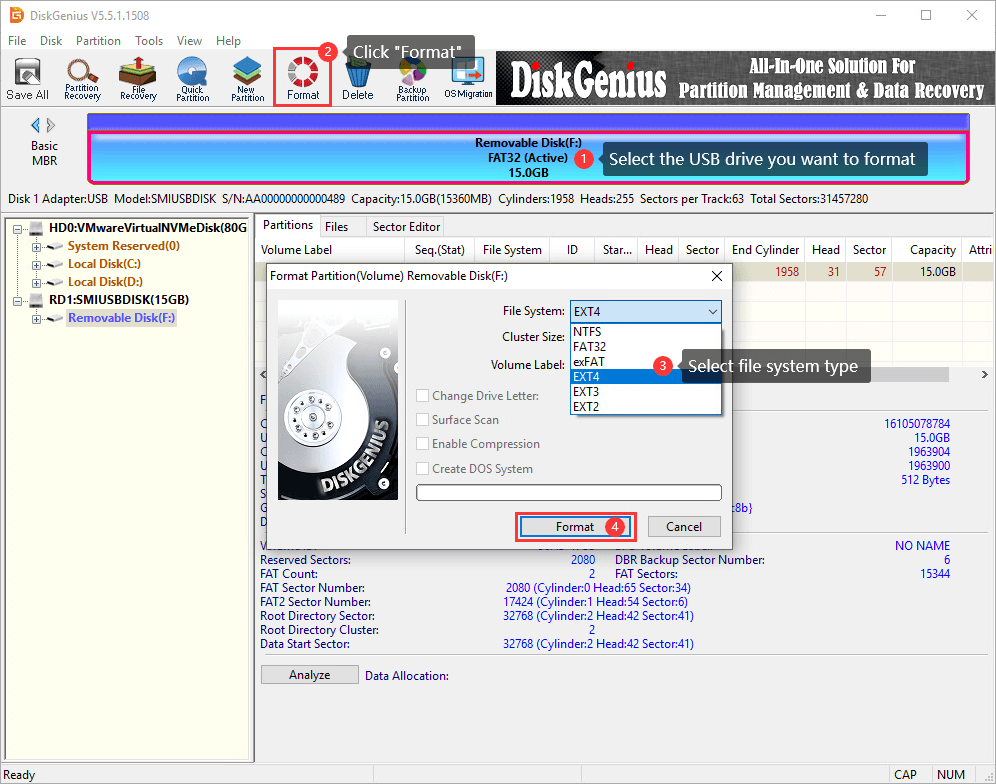Switch to the Sector Editor tab
The height and width of the screenshot is (784, 996).
click(405, 227)
